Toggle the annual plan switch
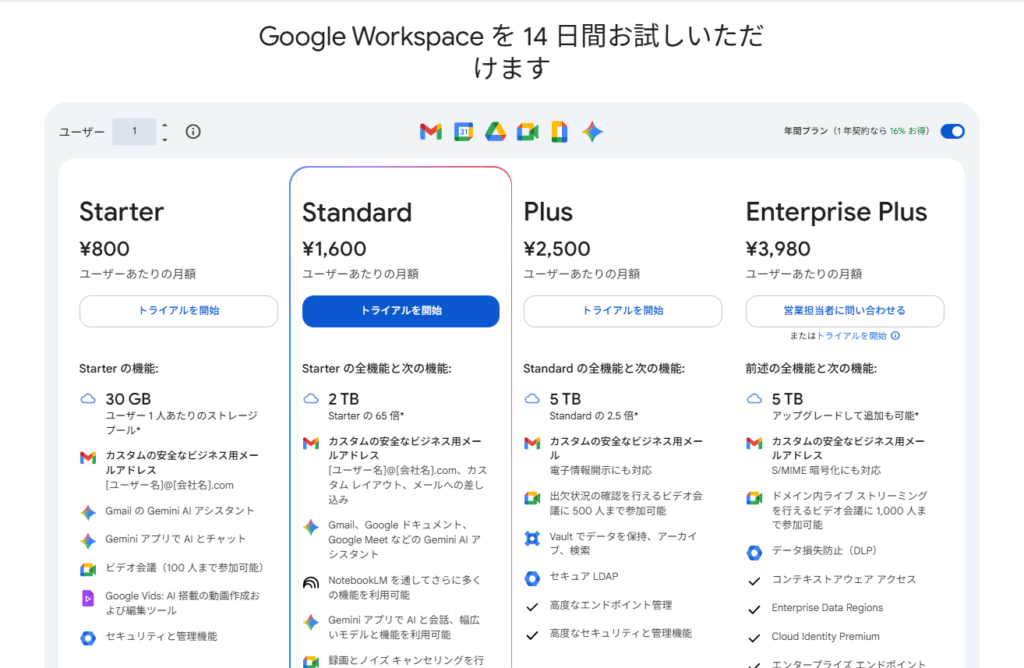This screenshot has width=1024, height=668. (x=952, y=131)
